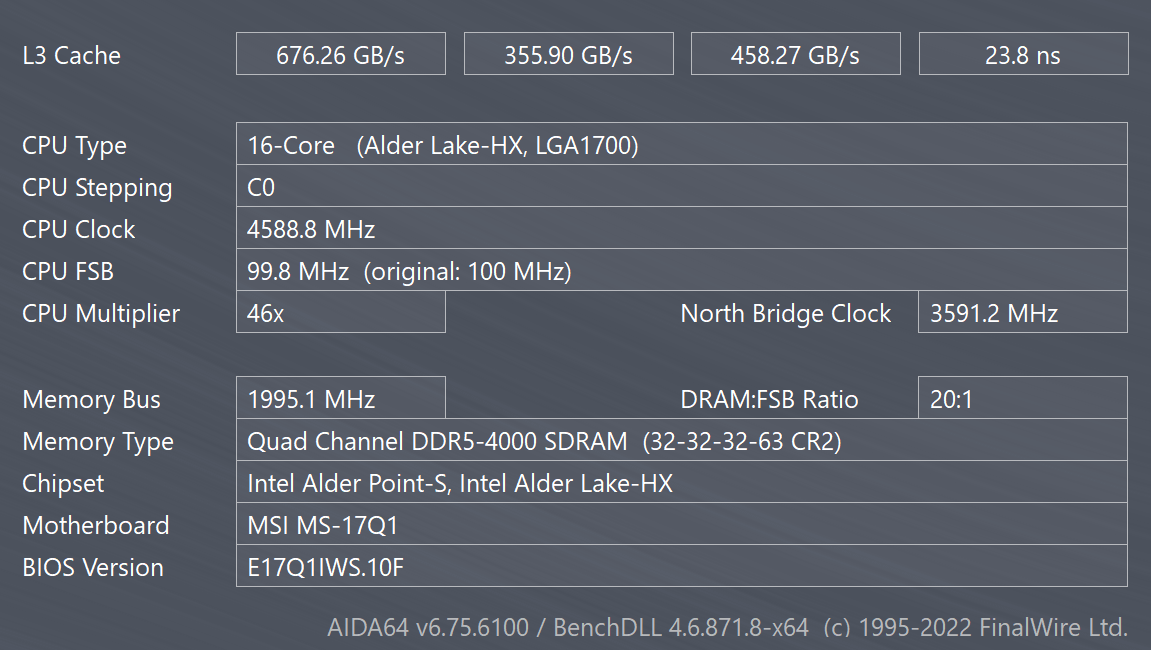Select the L3 Cache 355.90 GB/s write value
Screen dimensions: 1151x650
point(568,55)
